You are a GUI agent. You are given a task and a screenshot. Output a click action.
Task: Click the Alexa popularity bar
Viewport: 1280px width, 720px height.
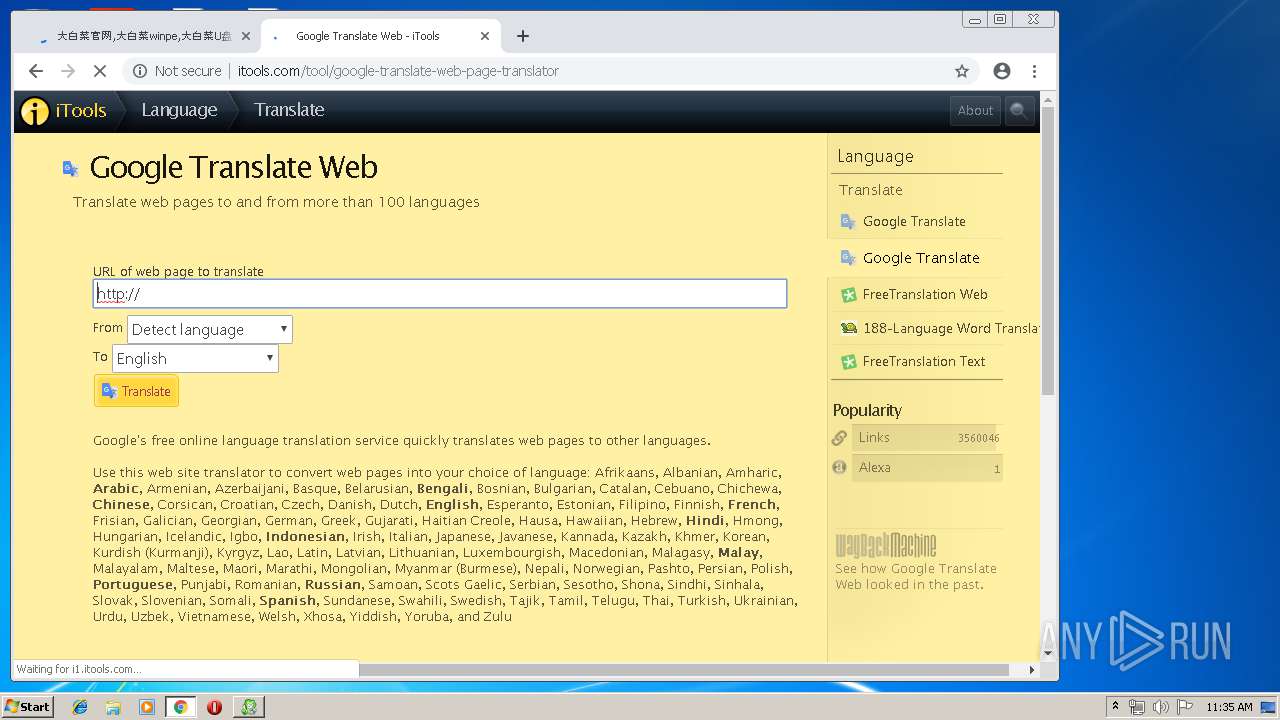[x=927, y=468]
